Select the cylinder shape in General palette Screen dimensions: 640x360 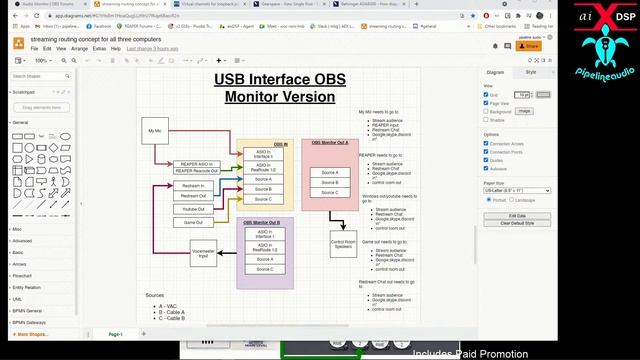[41, 159]
